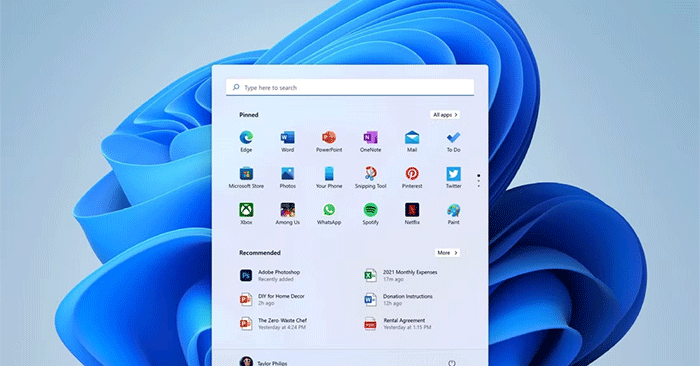The width and height of the screenshot is (700, 366).
Task: Show More recommended items
Action: 447,253
